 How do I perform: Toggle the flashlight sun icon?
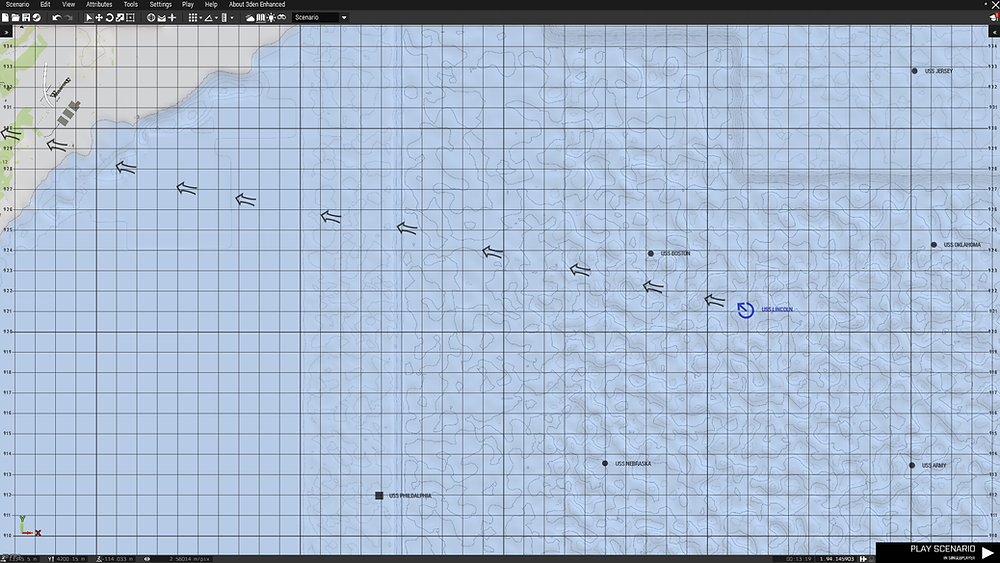point(271,18)
